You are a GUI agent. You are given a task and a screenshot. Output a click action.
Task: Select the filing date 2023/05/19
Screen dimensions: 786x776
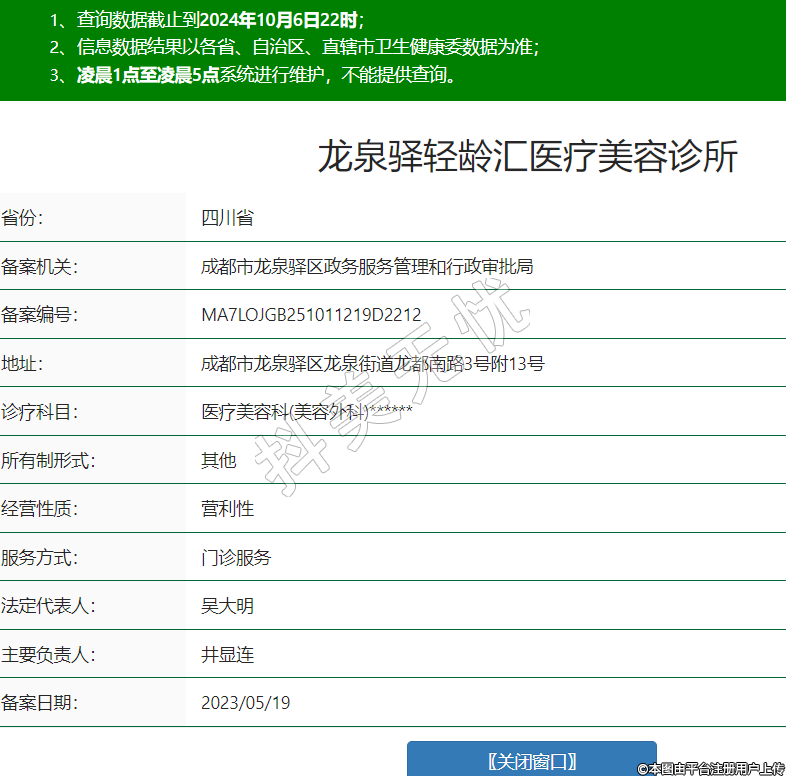tap(245, 703)
